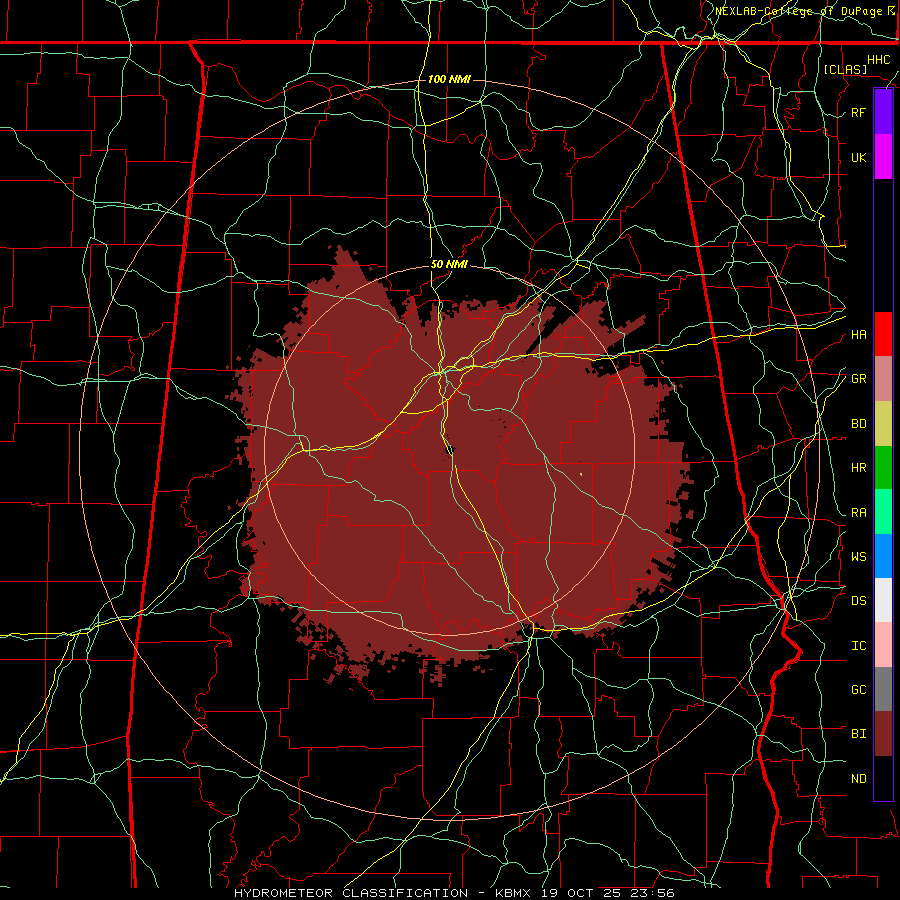Click the DS legend label
Image resolution: width=900 pixels, height=900 pixels.
[x=858, y=601]
